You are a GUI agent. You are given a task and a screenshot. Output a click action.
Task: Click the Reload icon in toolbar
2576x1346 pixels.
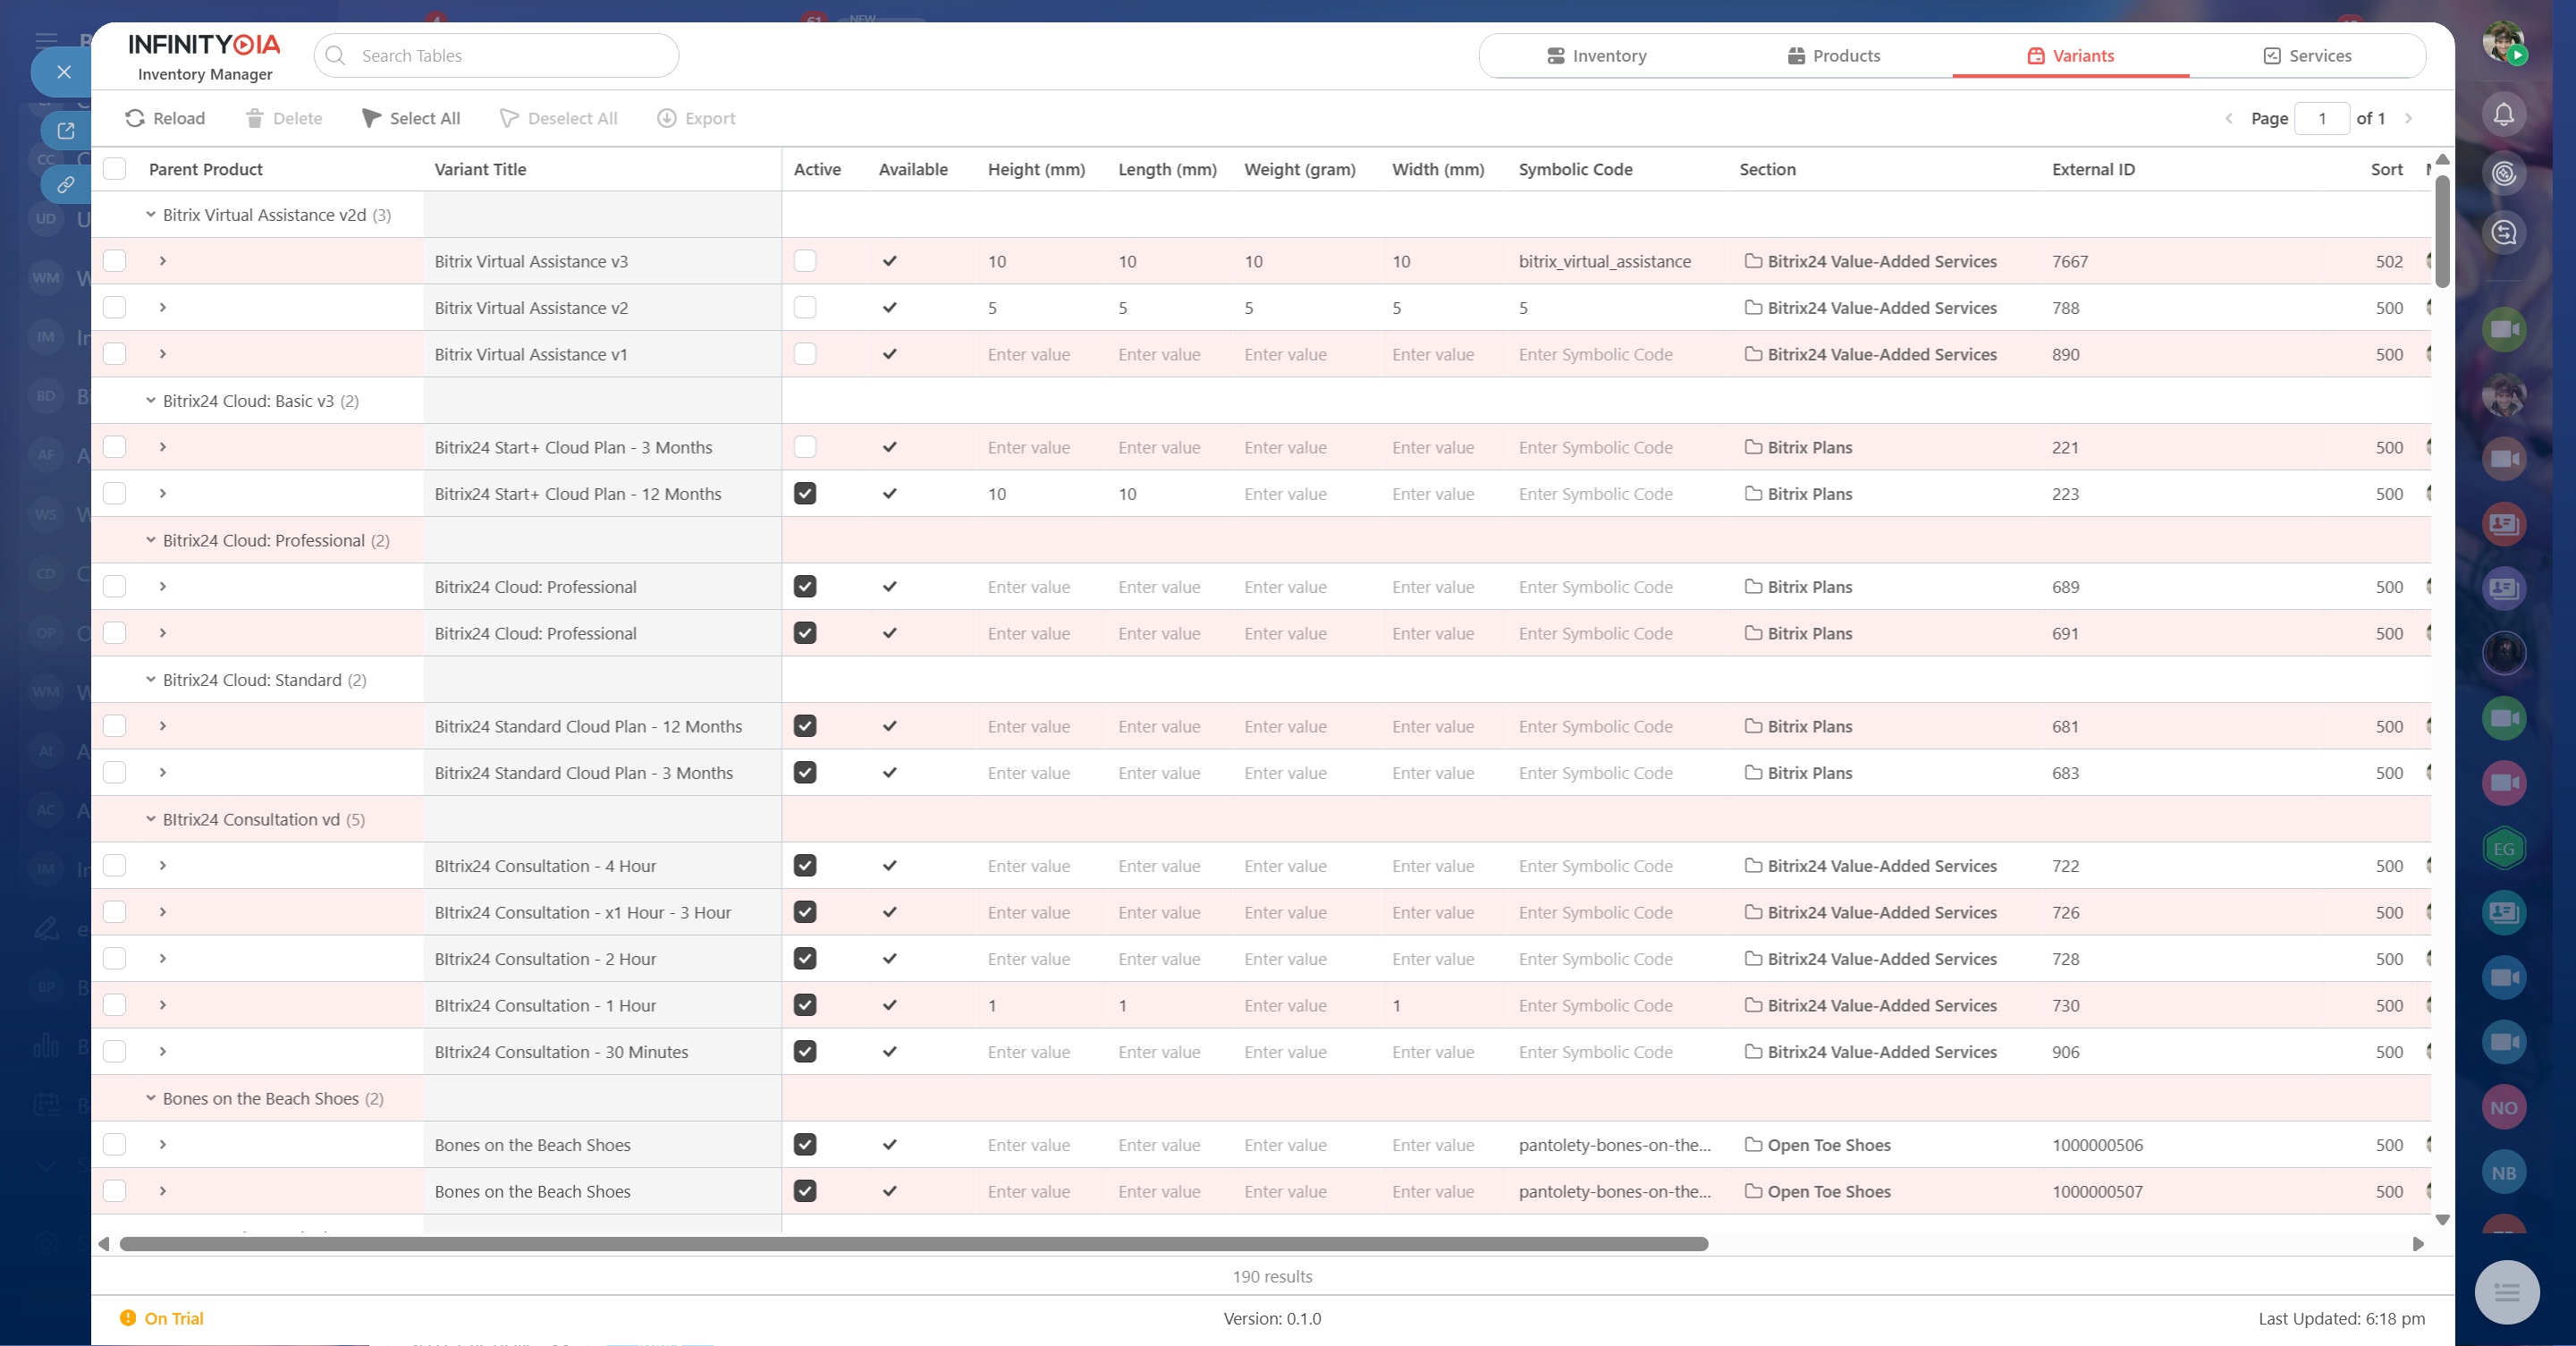coord(135,118)
